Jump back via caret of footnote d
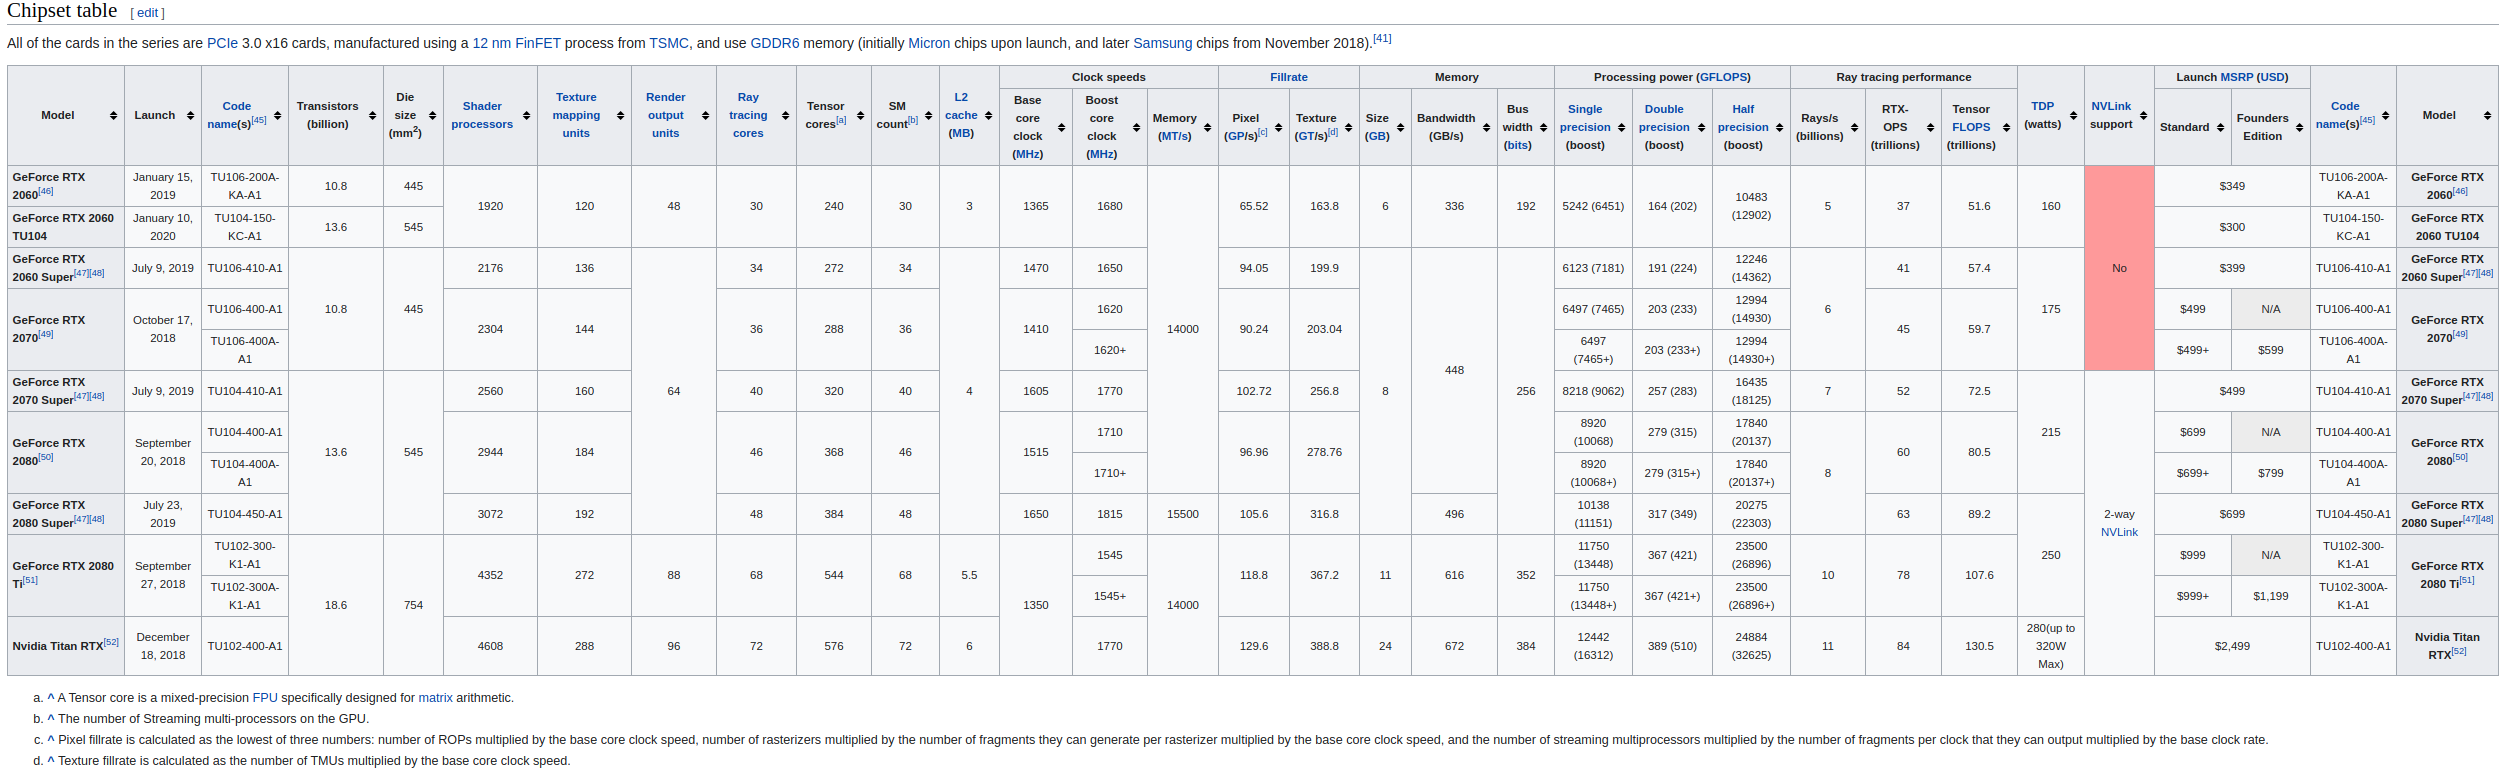The width and height of the screenshot is (2509, 777). [51, 761]
